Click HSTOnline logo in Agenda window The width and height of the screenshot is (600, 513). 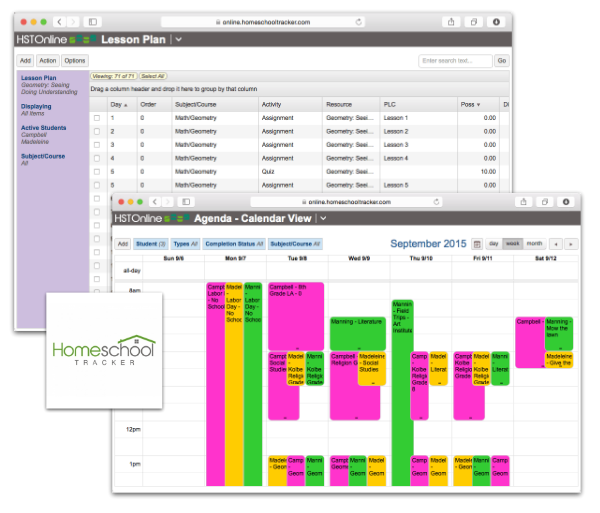(152, 218)
